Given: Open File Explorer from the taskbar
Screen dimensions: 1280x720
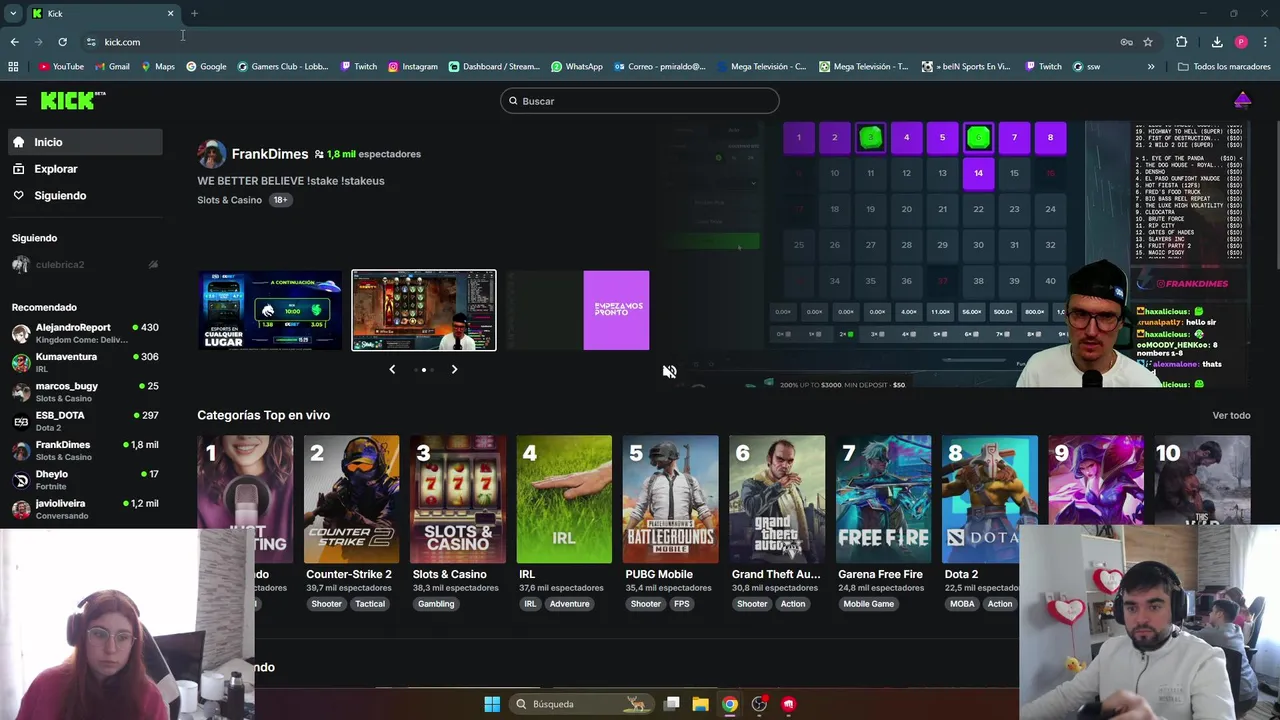Looking at the screenshot, I should (701, 704).
